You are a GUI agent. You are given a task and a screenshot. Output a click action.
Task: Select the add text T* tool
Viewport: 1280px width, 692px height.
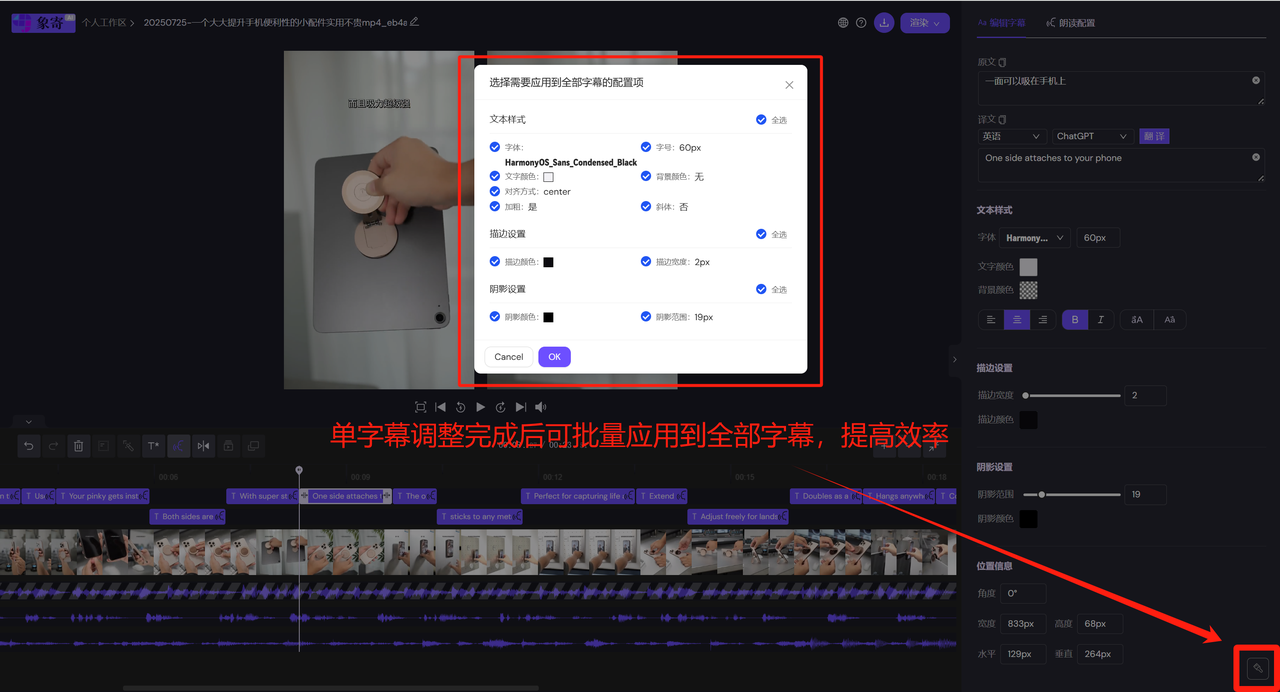[x=153, y=446]
